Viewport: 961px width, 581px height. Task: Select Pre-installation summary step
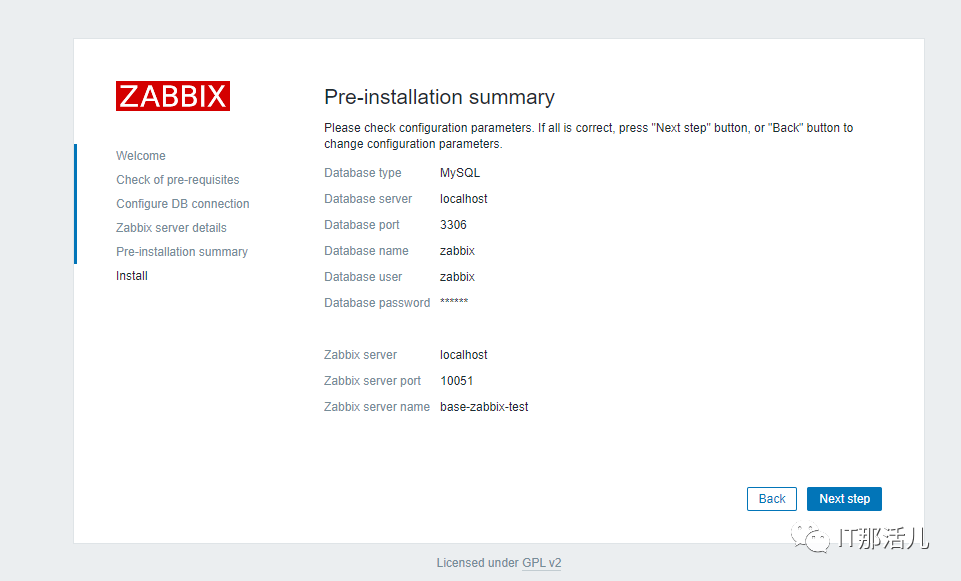click(182, 251)
